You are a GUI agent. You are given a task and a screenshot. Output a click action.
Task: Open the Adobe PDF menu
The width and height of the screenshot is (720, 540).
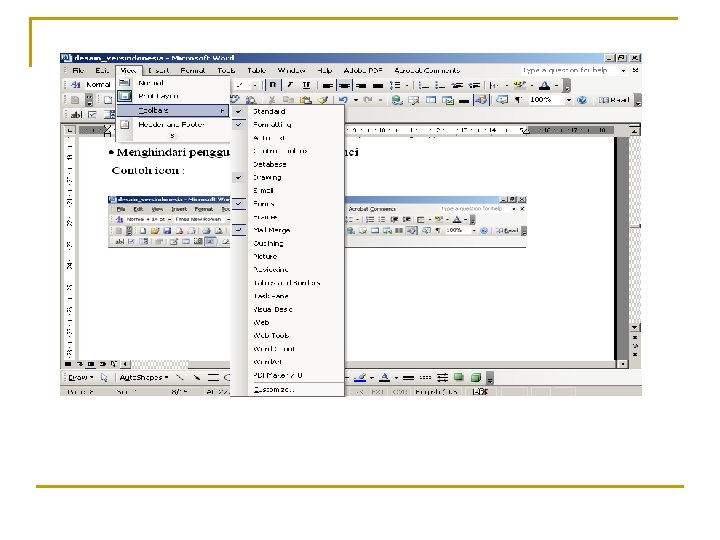coord(363,70)
